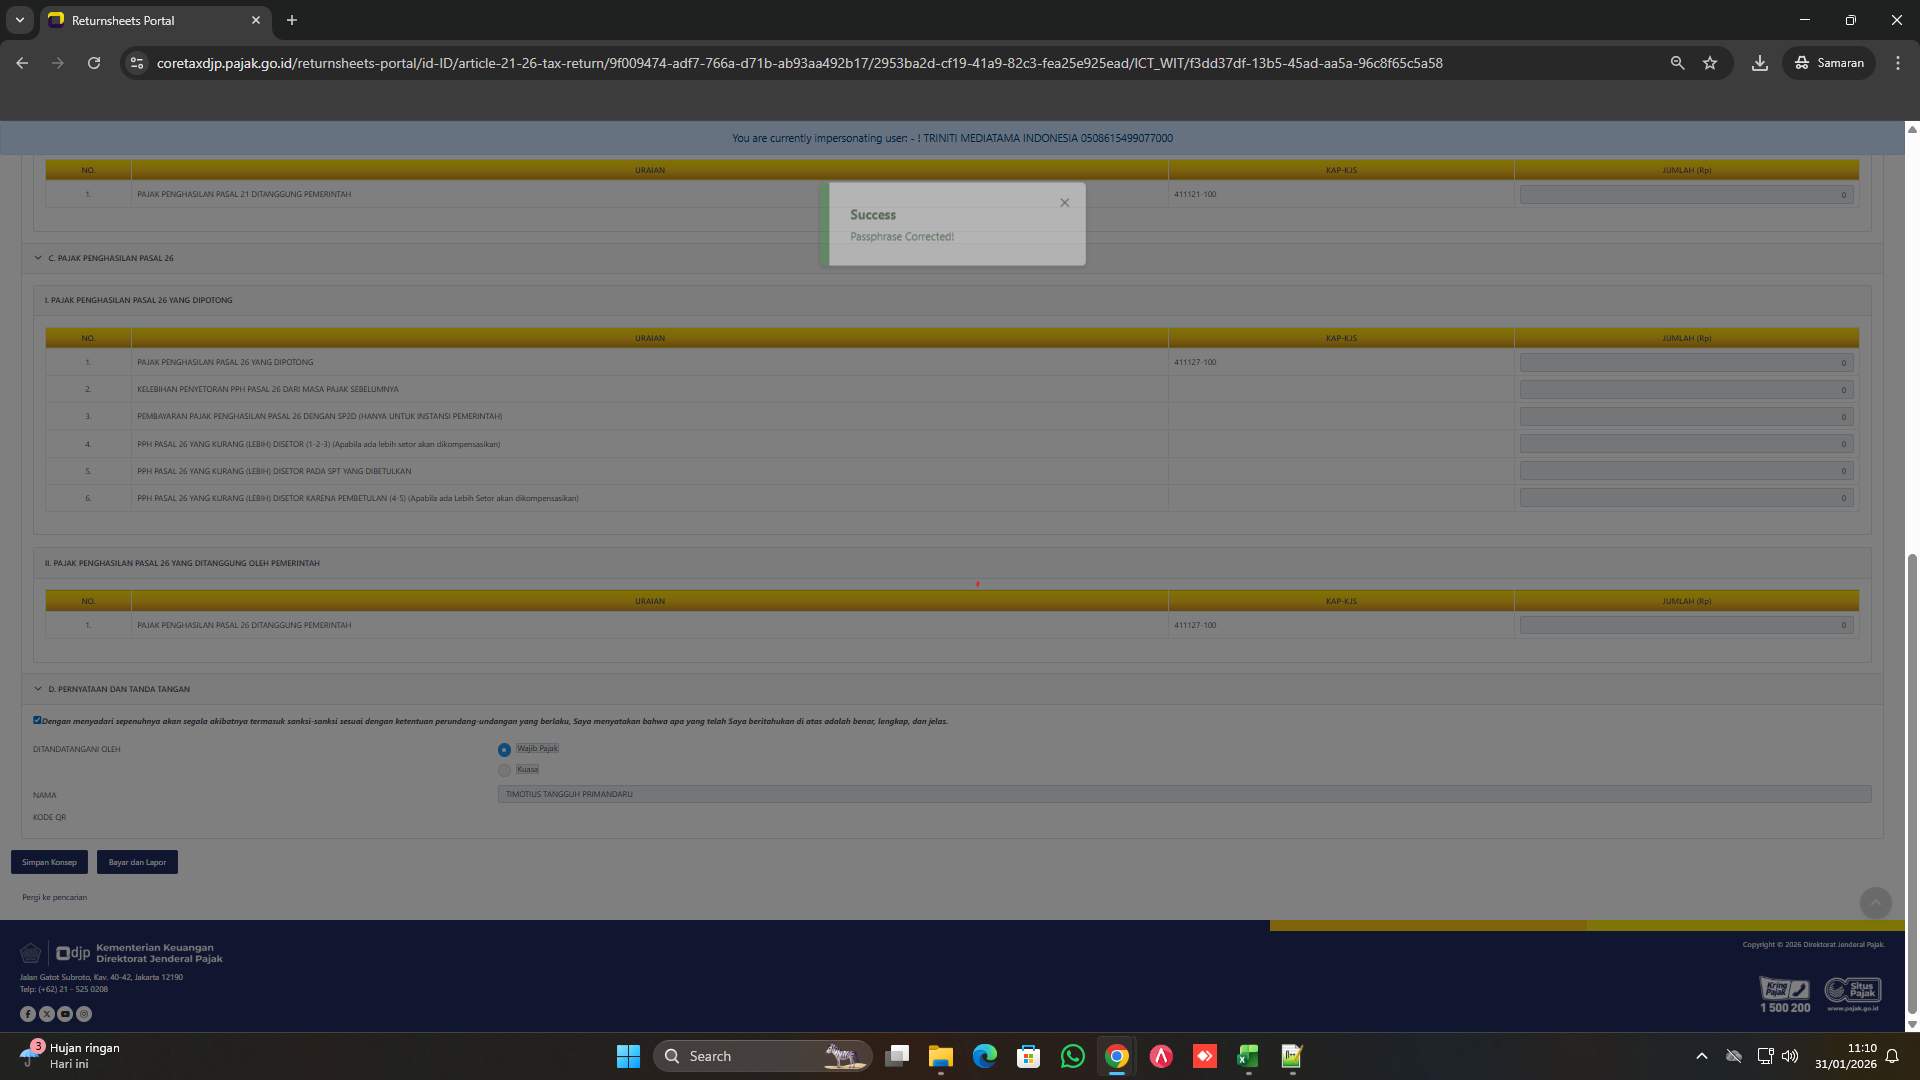
Task: Collapse section C. PAJAK PENGHASILAN PASAL 26
Action: click(x=39, y=258)
